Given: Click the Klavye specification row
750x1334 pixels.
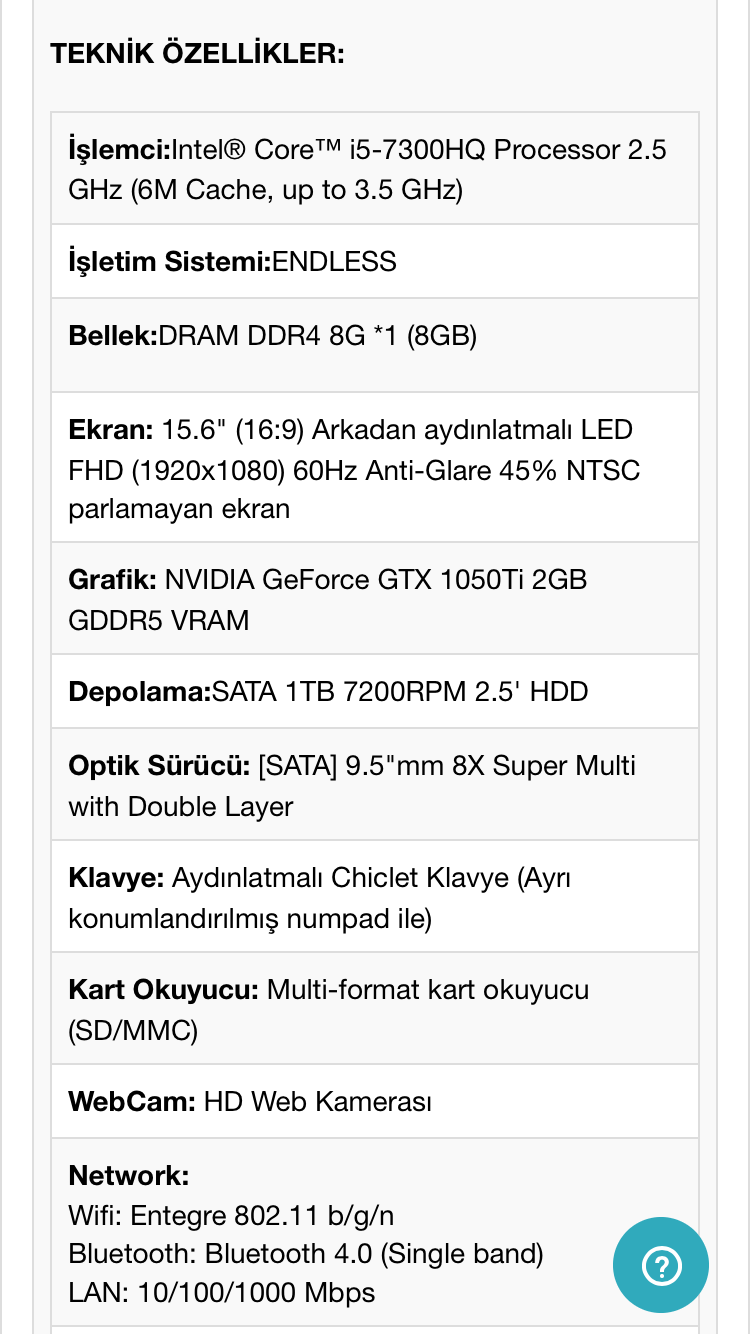Looking at the screenshot, I should 375,896.
